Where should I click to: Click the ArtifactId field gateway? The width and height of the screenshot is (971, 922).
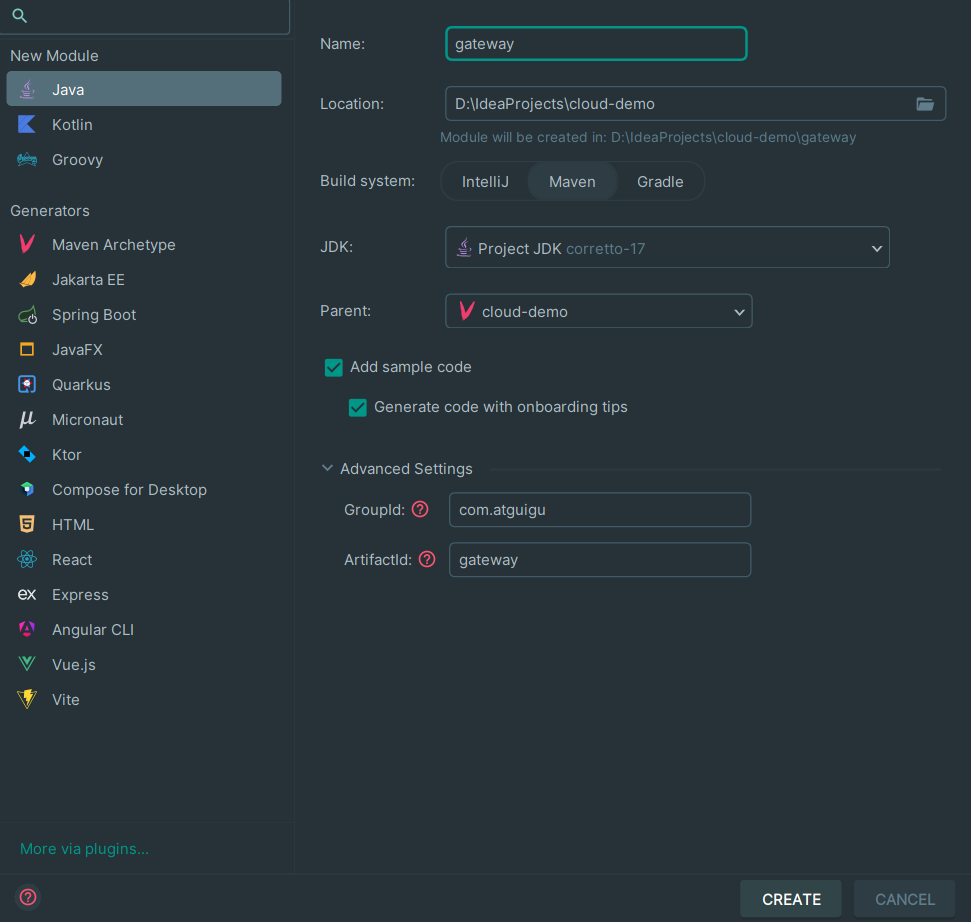599,560
